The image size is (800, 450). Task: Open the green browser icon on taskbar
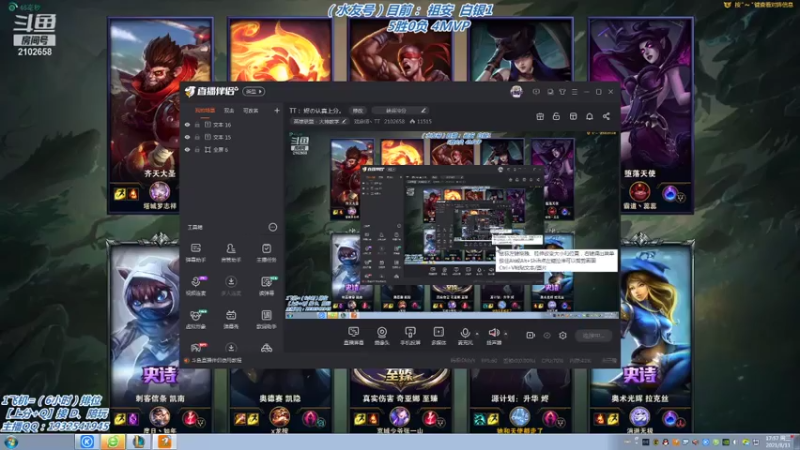[x=113, y=442]
